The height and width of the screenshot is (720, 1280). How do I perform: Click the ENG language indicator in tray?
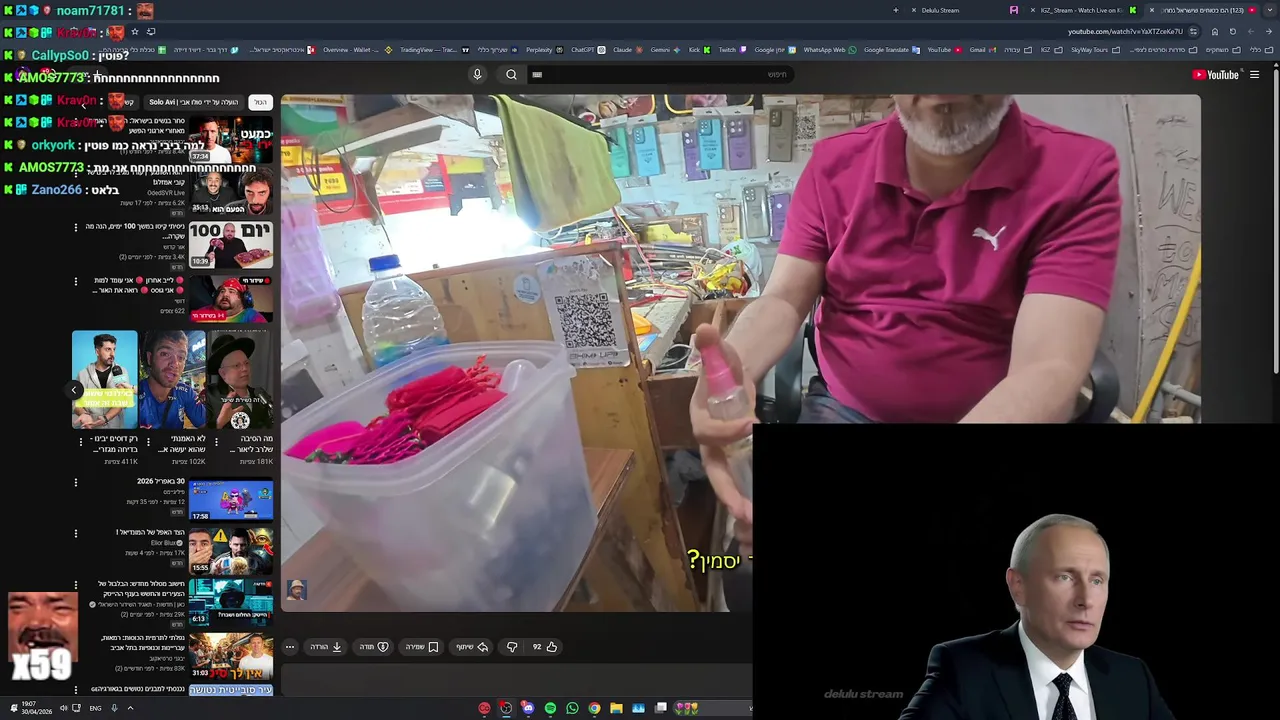click(95, 708)
